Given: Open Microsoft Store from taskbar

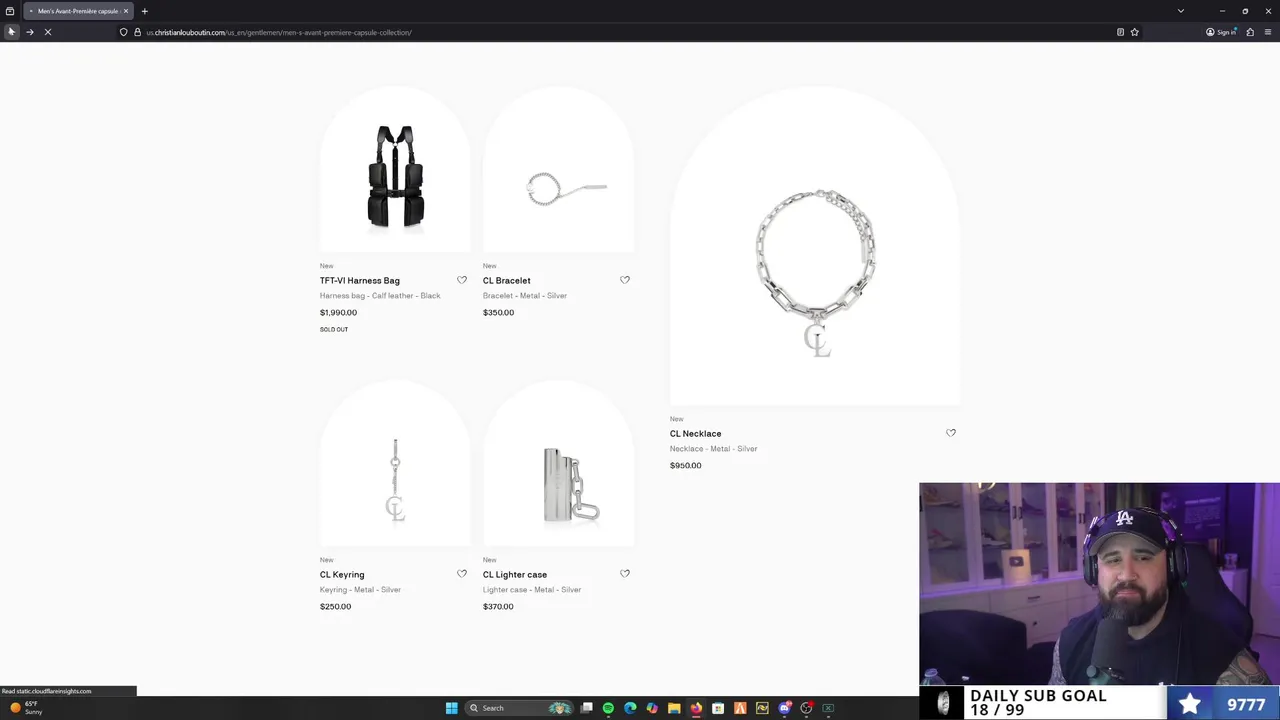Looking at the screenshot, I should [x=718, y=708].
